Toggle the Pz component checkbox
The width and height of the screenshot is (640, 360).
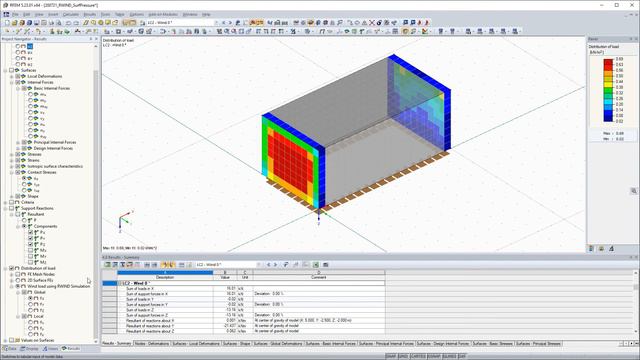31,244
